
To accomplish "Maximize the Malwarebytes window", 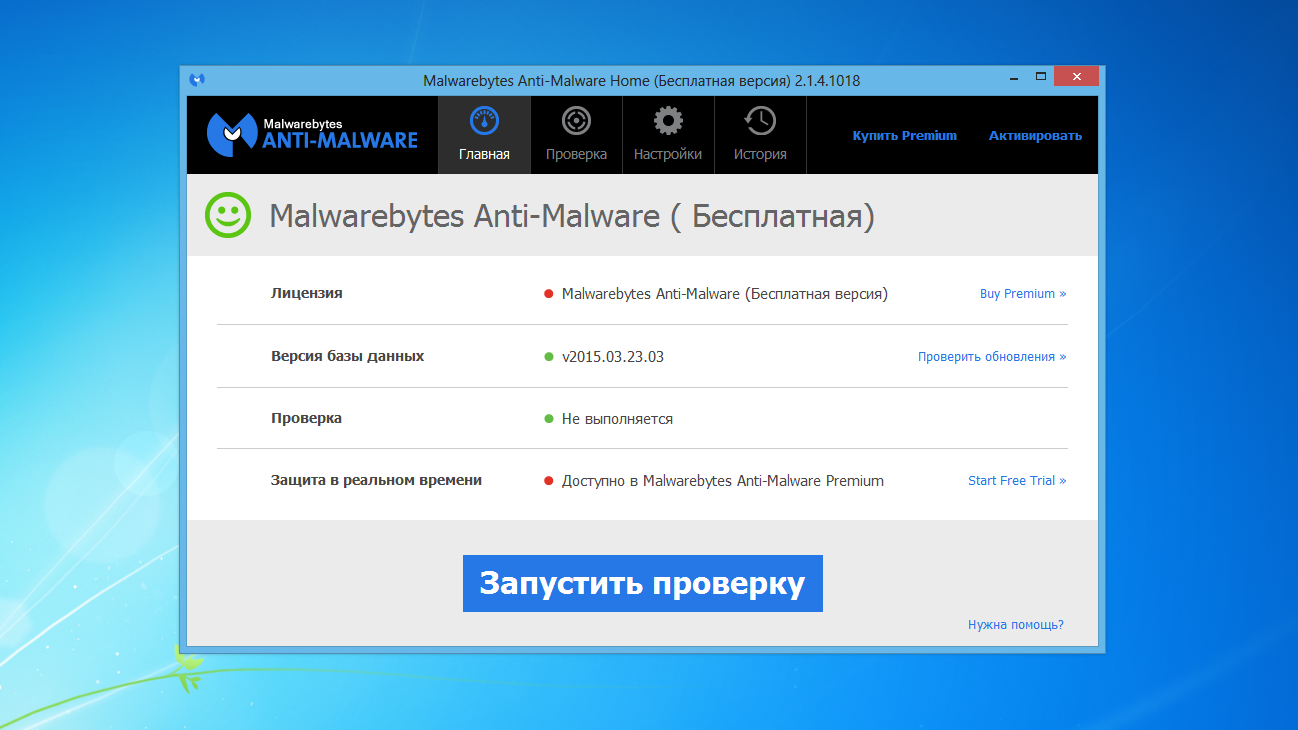I will (1040, 77).
